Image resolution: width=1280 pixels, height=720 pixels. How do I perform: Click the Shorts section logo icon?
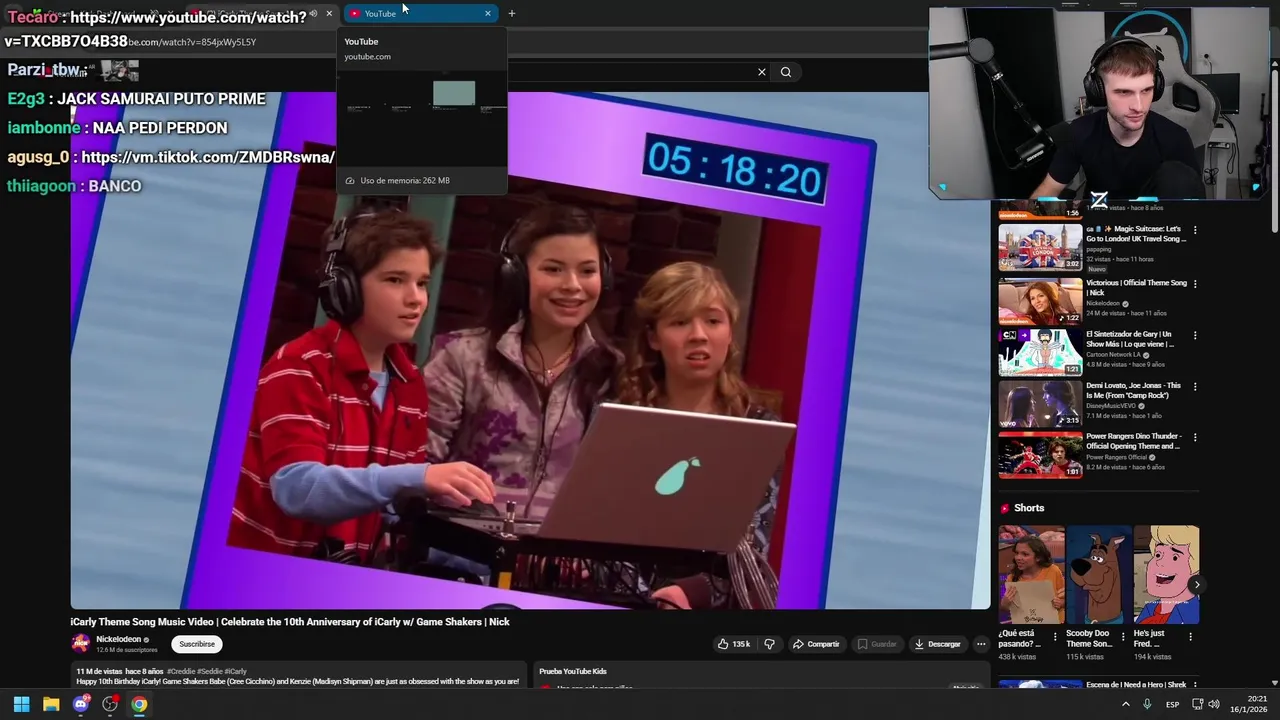tap(1005, 508)
